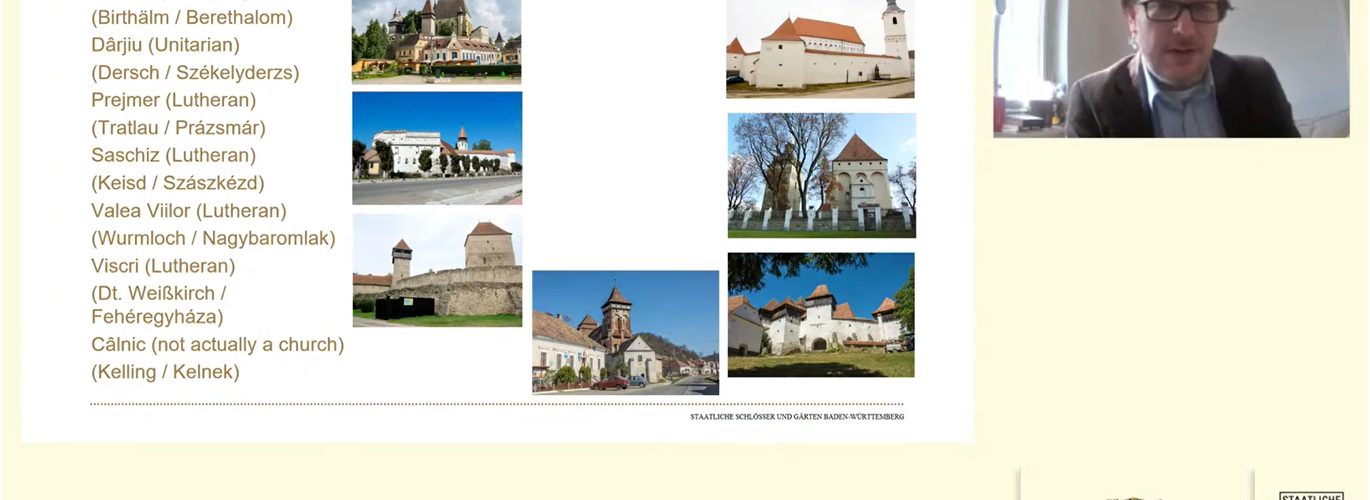The image size is (1370, 500).
Task: Click the 'Saschiz (Lutheran)' list entry
Action: point(173,155)
